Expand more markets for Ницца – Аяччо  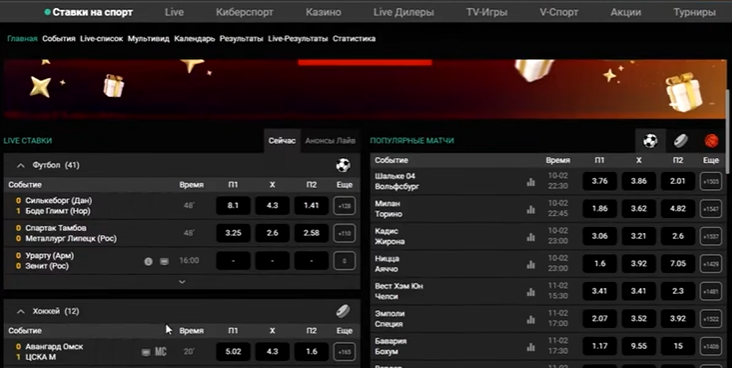tap(711, 264)
